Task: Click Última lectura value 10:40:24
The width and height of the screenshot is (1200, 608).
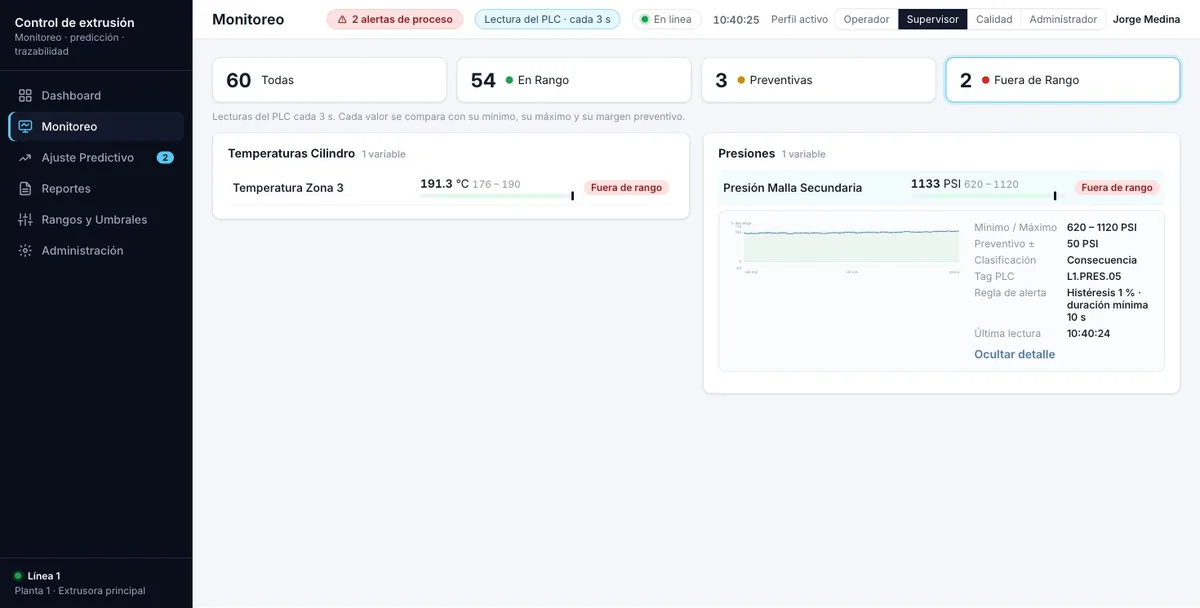Action: [1088, 334]
